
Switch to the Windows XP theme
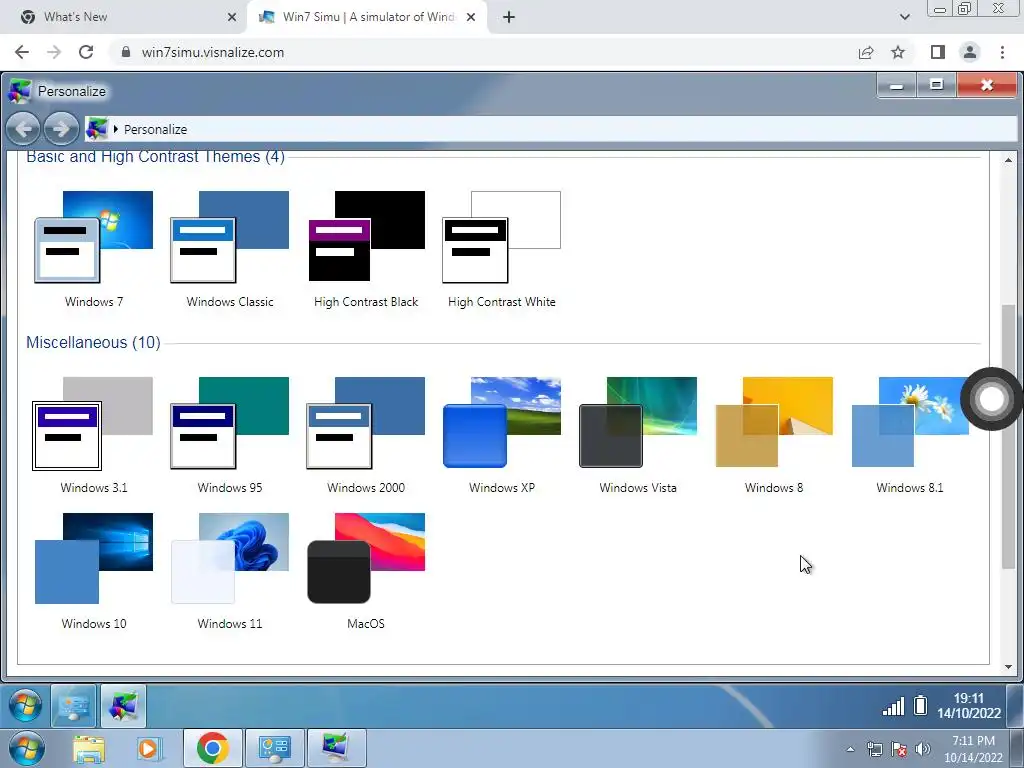point(502,436)
